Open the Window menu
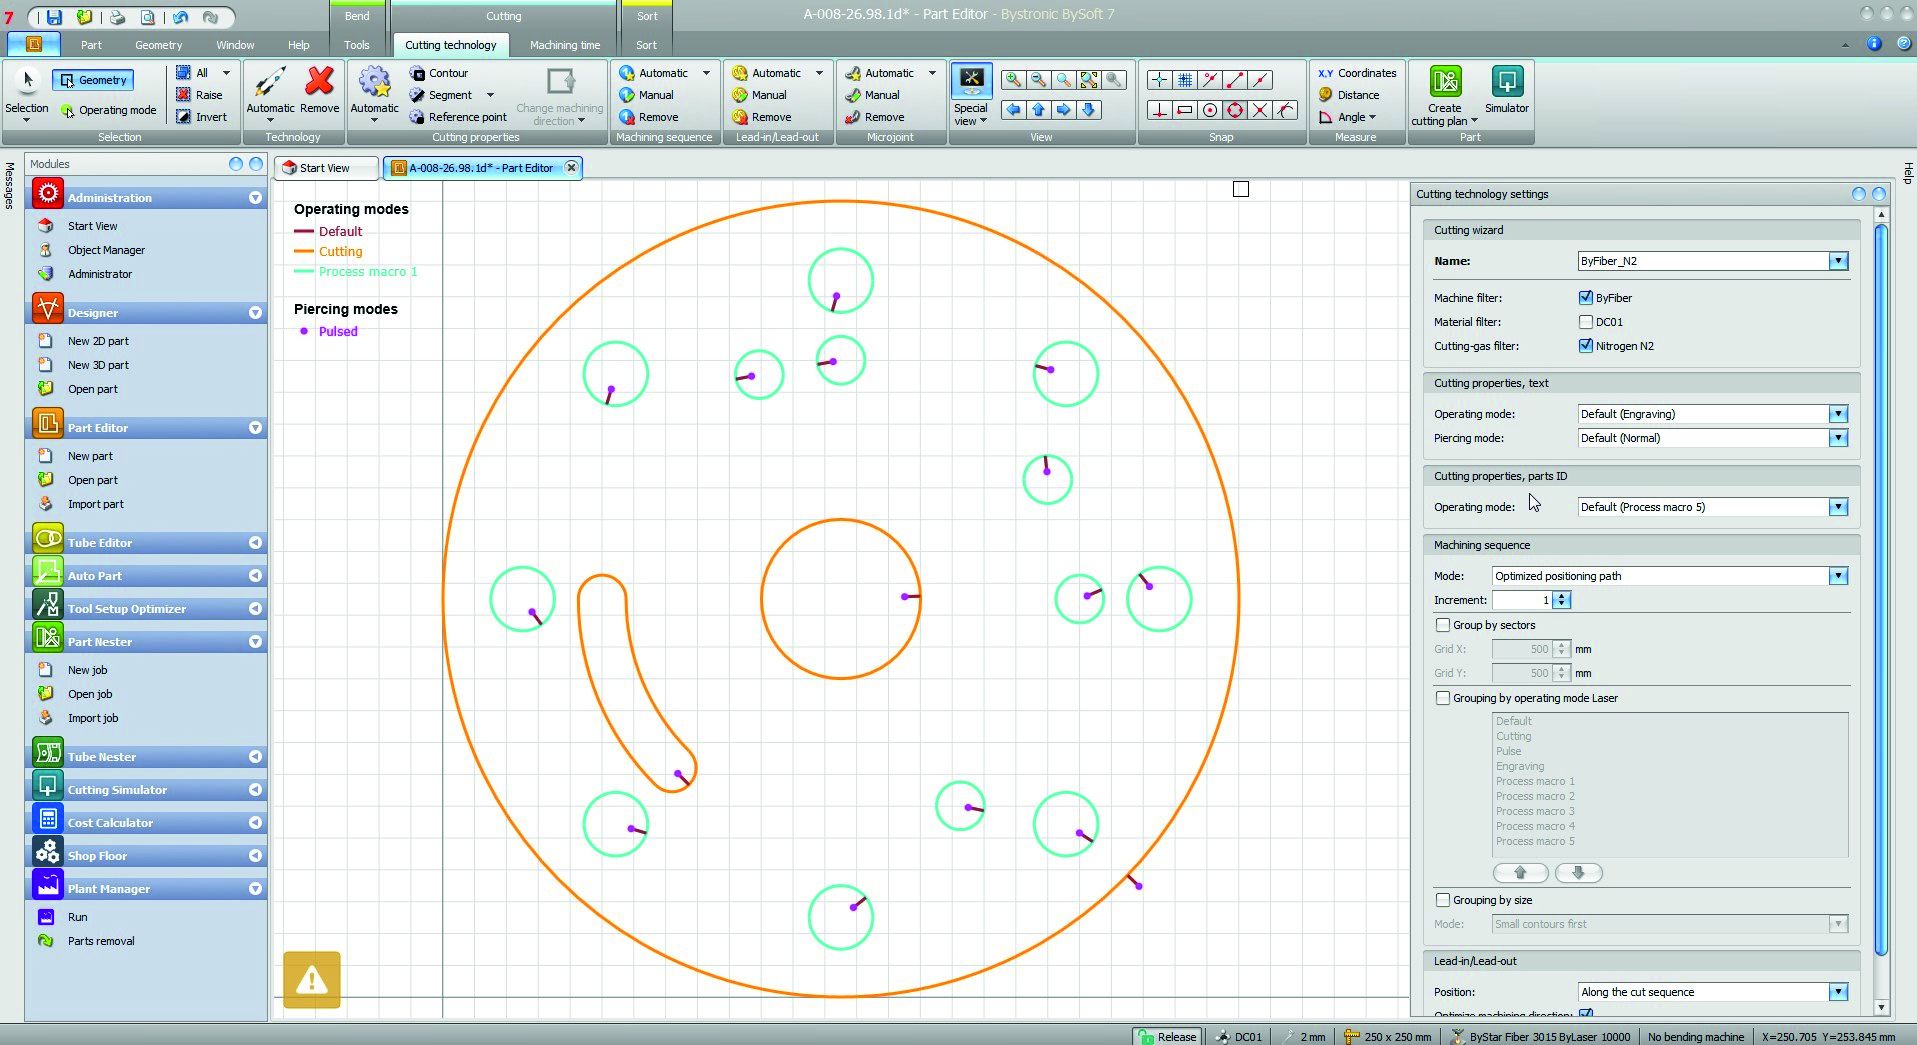Screen dimensions: 1917x1045 (235, 45)
